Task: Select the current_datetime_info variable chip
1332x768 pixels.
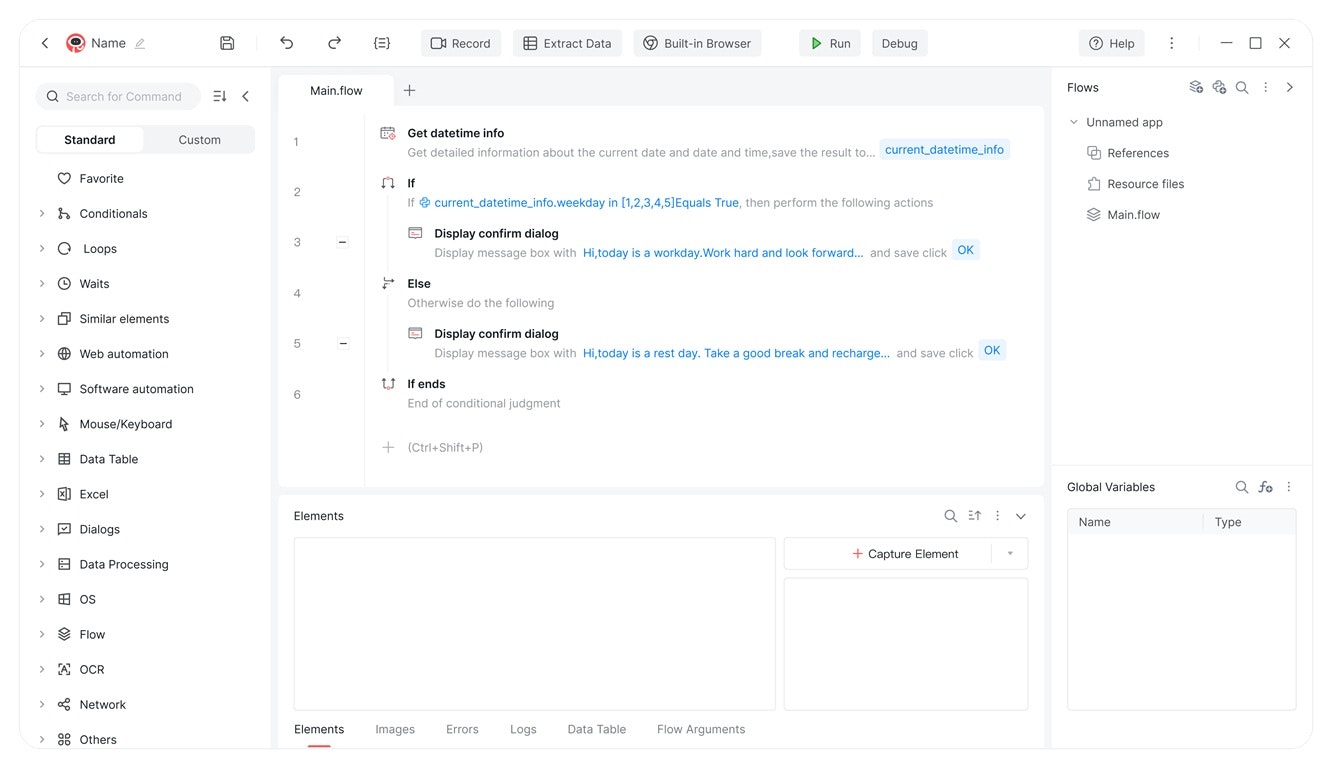Action: pos(945,149)
